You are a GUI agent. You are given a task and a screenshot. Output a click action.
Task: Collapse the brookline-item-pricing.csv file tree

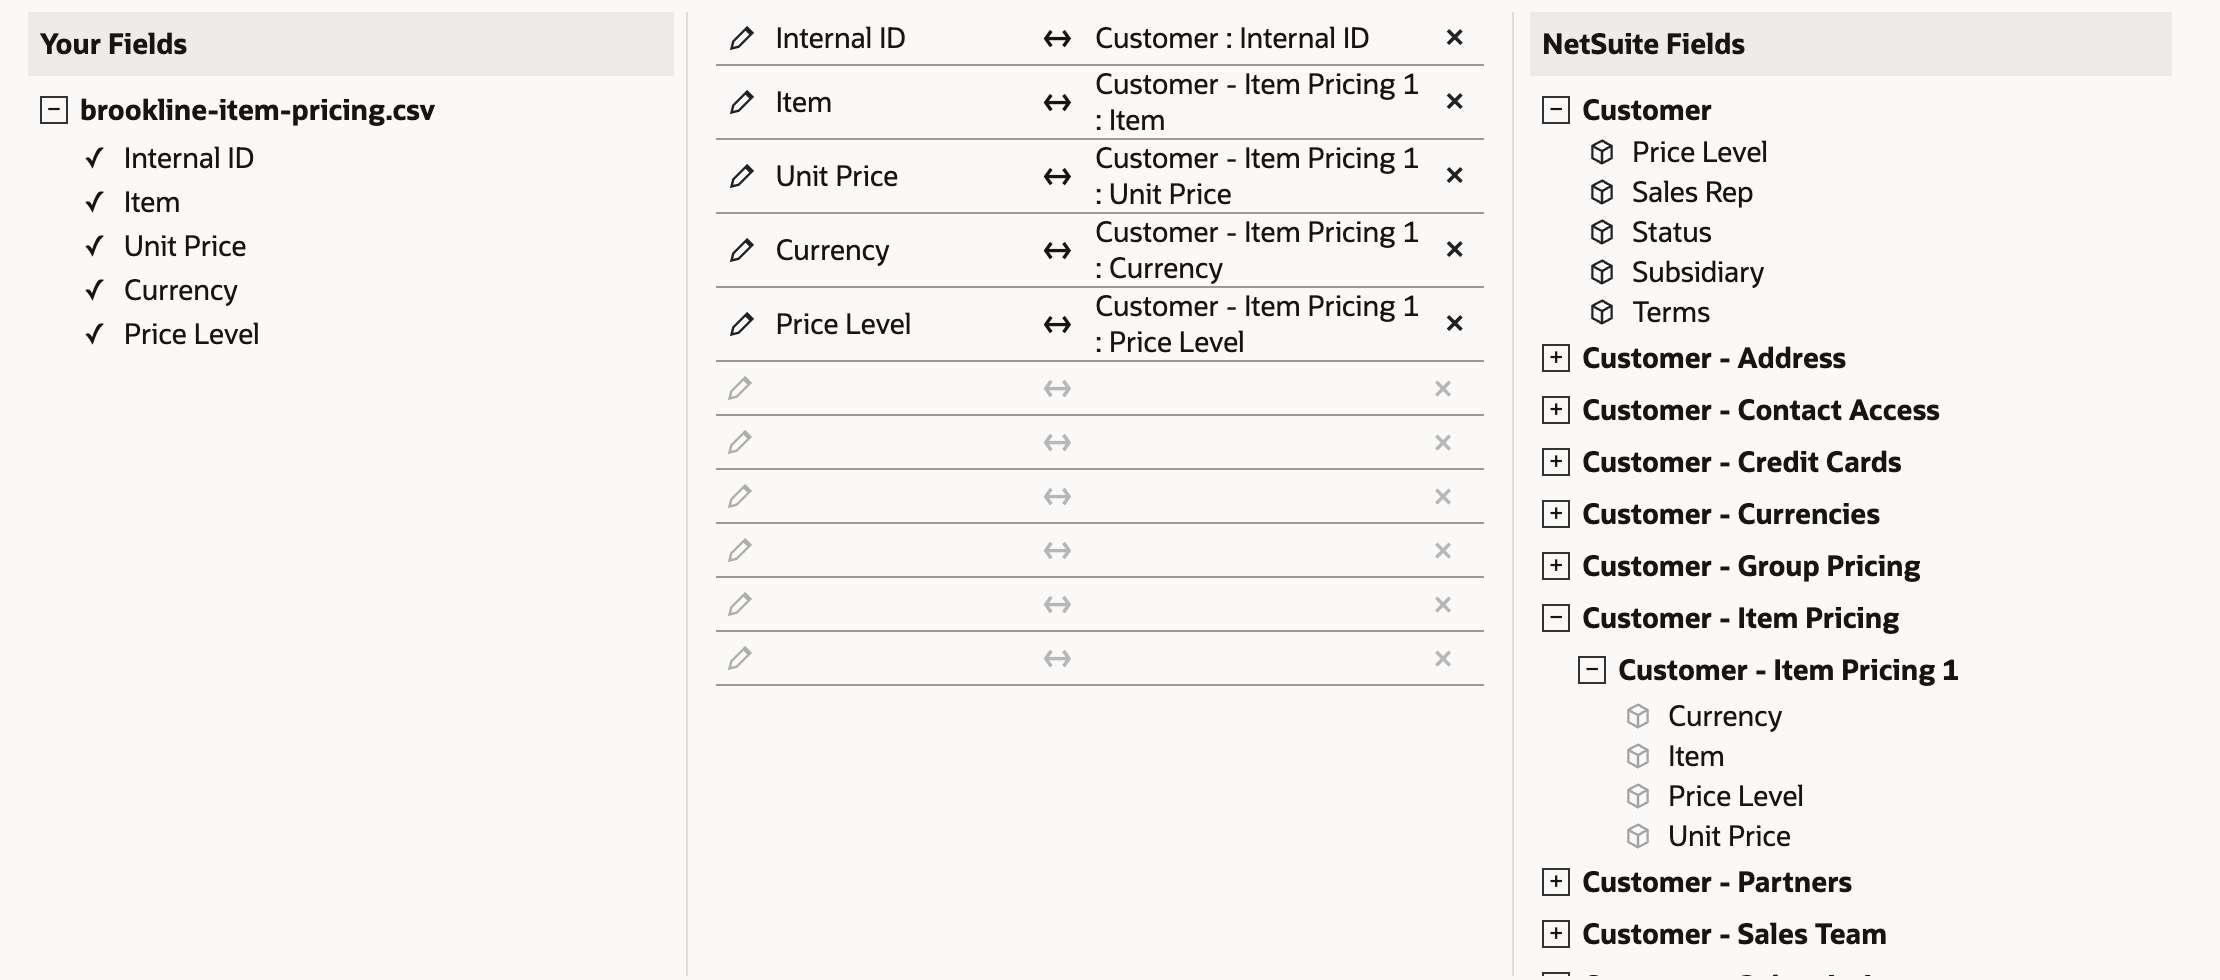click(x=54, y=110)
